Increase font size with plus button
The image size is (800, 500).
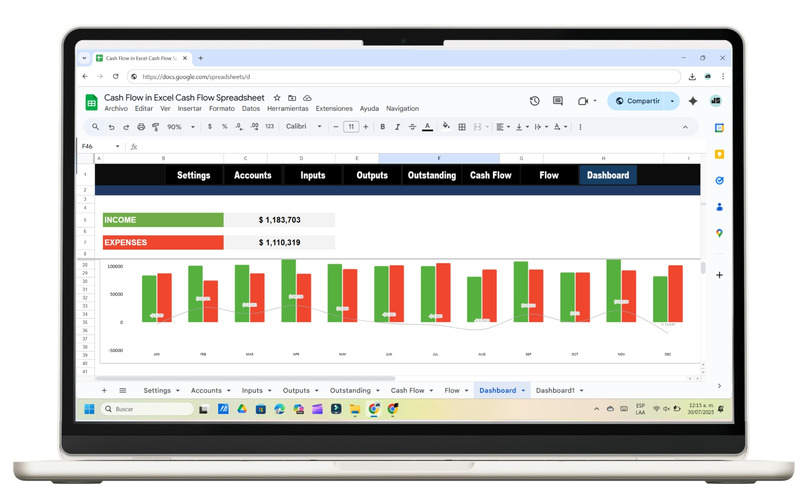(366, 127)
